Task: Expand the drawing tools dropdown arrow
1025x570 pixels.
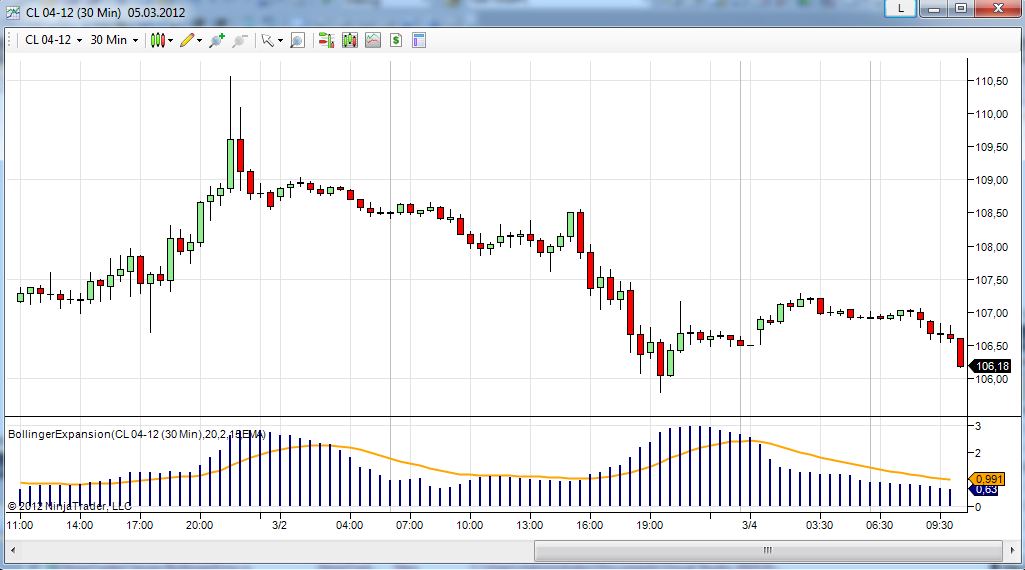Action: pyautogui.click(x=199, y=41)
